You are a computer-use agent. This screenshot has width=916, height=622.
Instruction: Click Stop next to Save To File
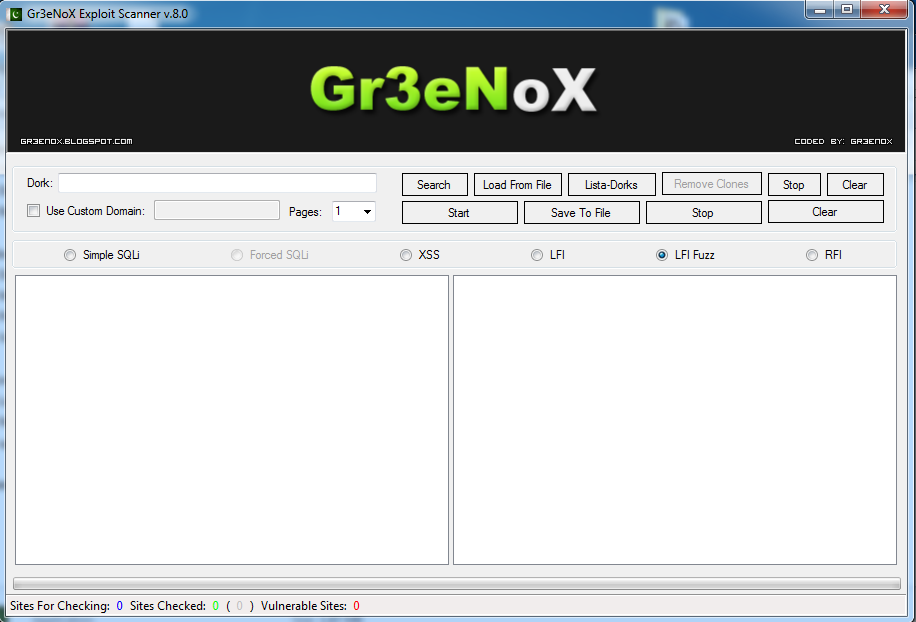pyautogui.click(x=703, y=212)
